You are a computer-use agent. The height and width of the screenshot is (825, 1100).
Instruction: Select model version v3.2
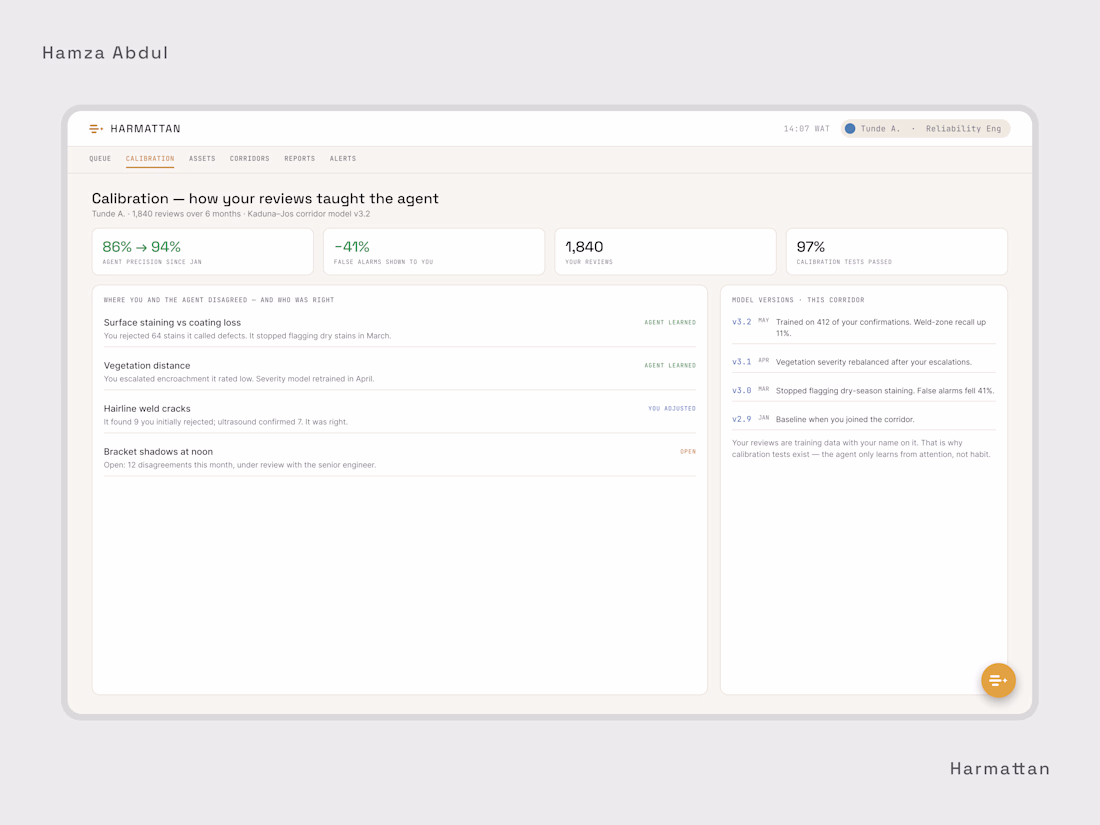coord(742,322)
